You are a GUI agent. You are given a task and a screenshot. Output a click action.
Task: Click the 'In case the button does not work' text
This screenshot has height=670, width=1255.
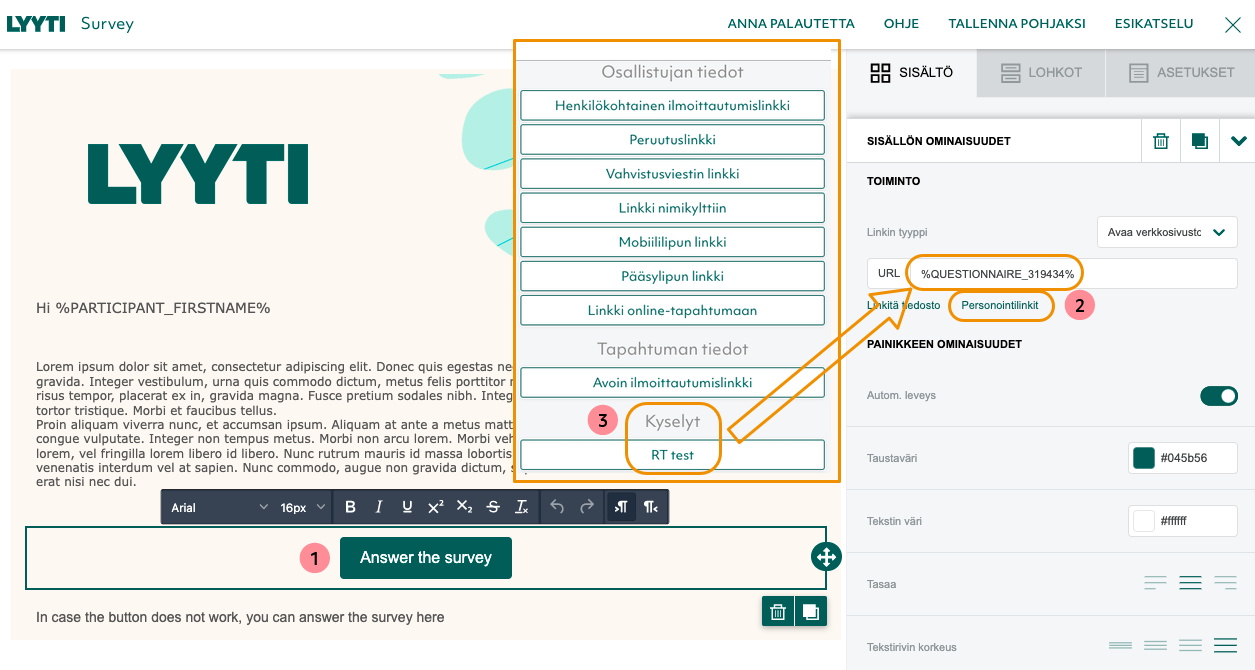[x=240, y=617]
